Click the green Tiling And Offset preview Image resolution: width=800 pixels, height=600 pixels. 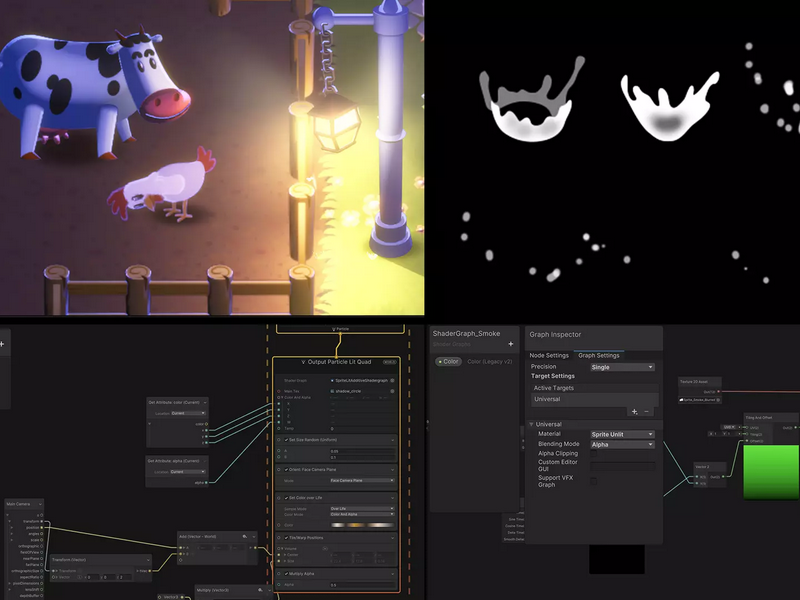coord(771,472)
